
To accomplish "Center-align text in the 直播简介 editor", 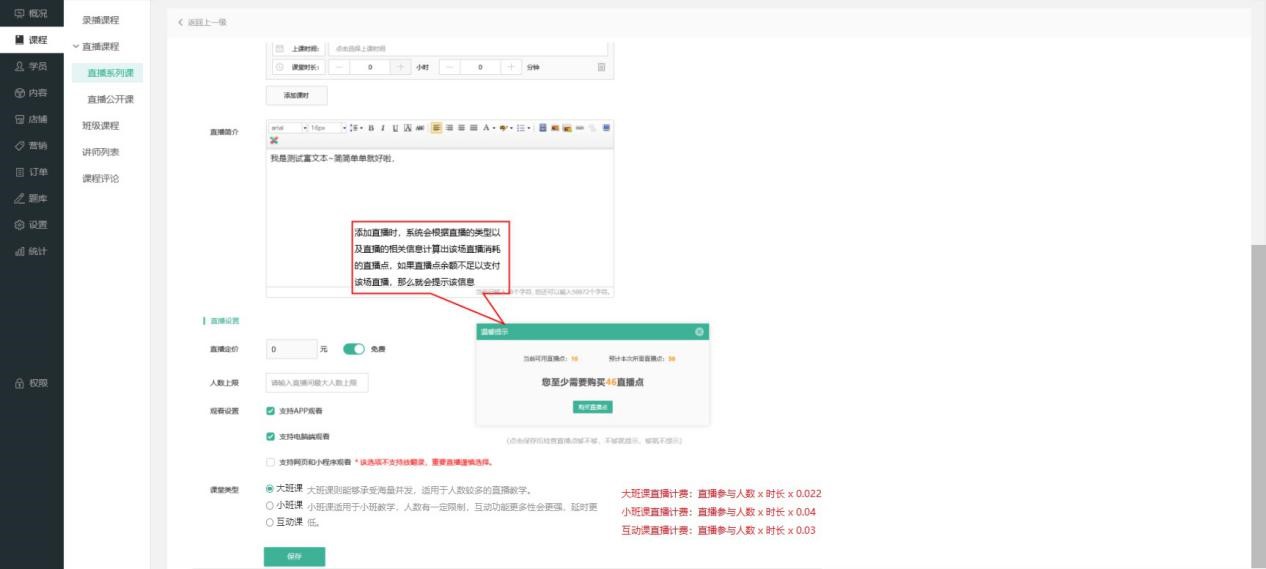I will (x=450, y=128).
